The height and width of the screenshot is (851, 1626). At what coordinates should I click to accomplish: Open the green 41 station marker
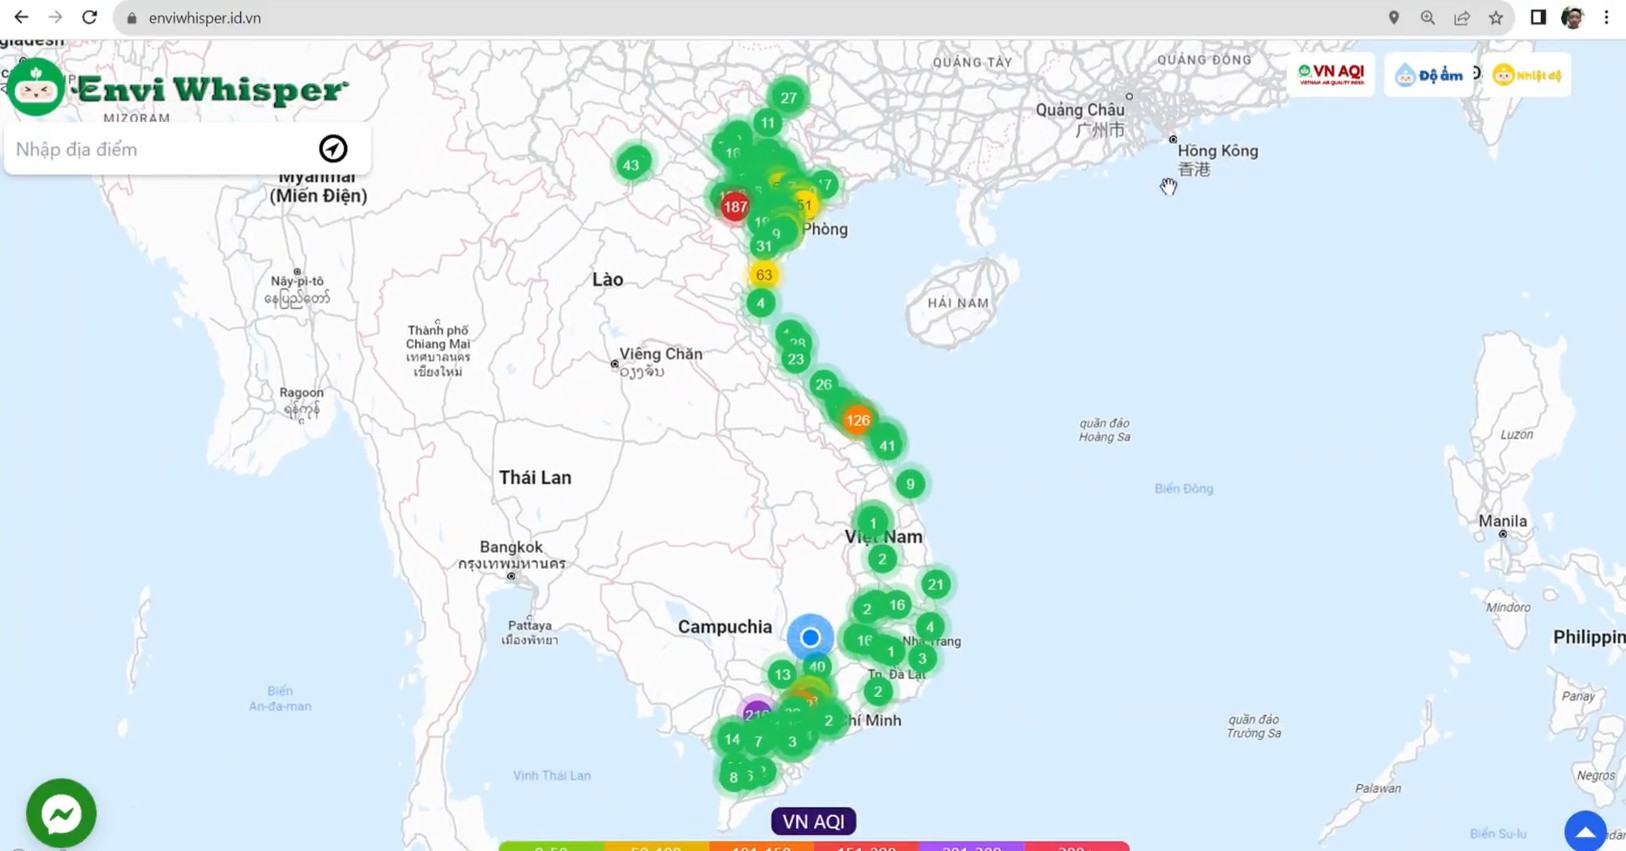[x=887, y=446]
